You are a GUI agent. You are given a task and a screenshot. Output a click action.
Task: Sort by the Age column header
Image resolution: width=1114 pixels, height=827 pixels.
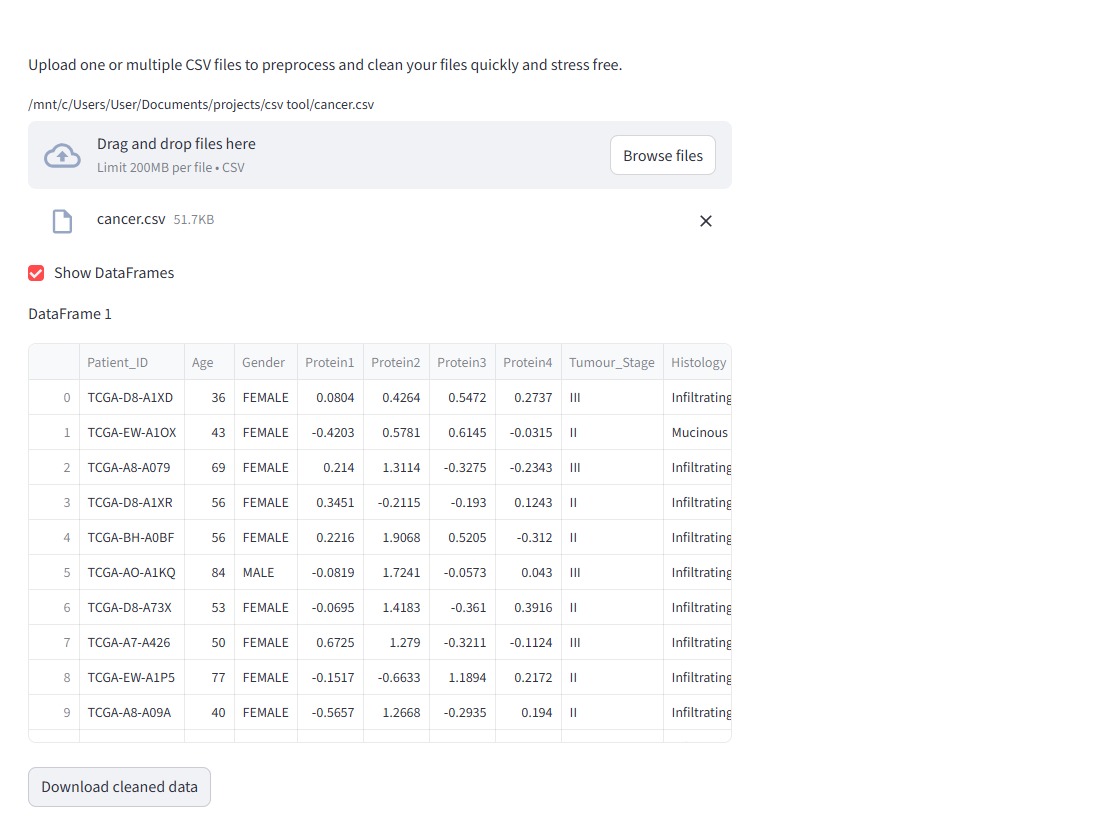[209, 362]
